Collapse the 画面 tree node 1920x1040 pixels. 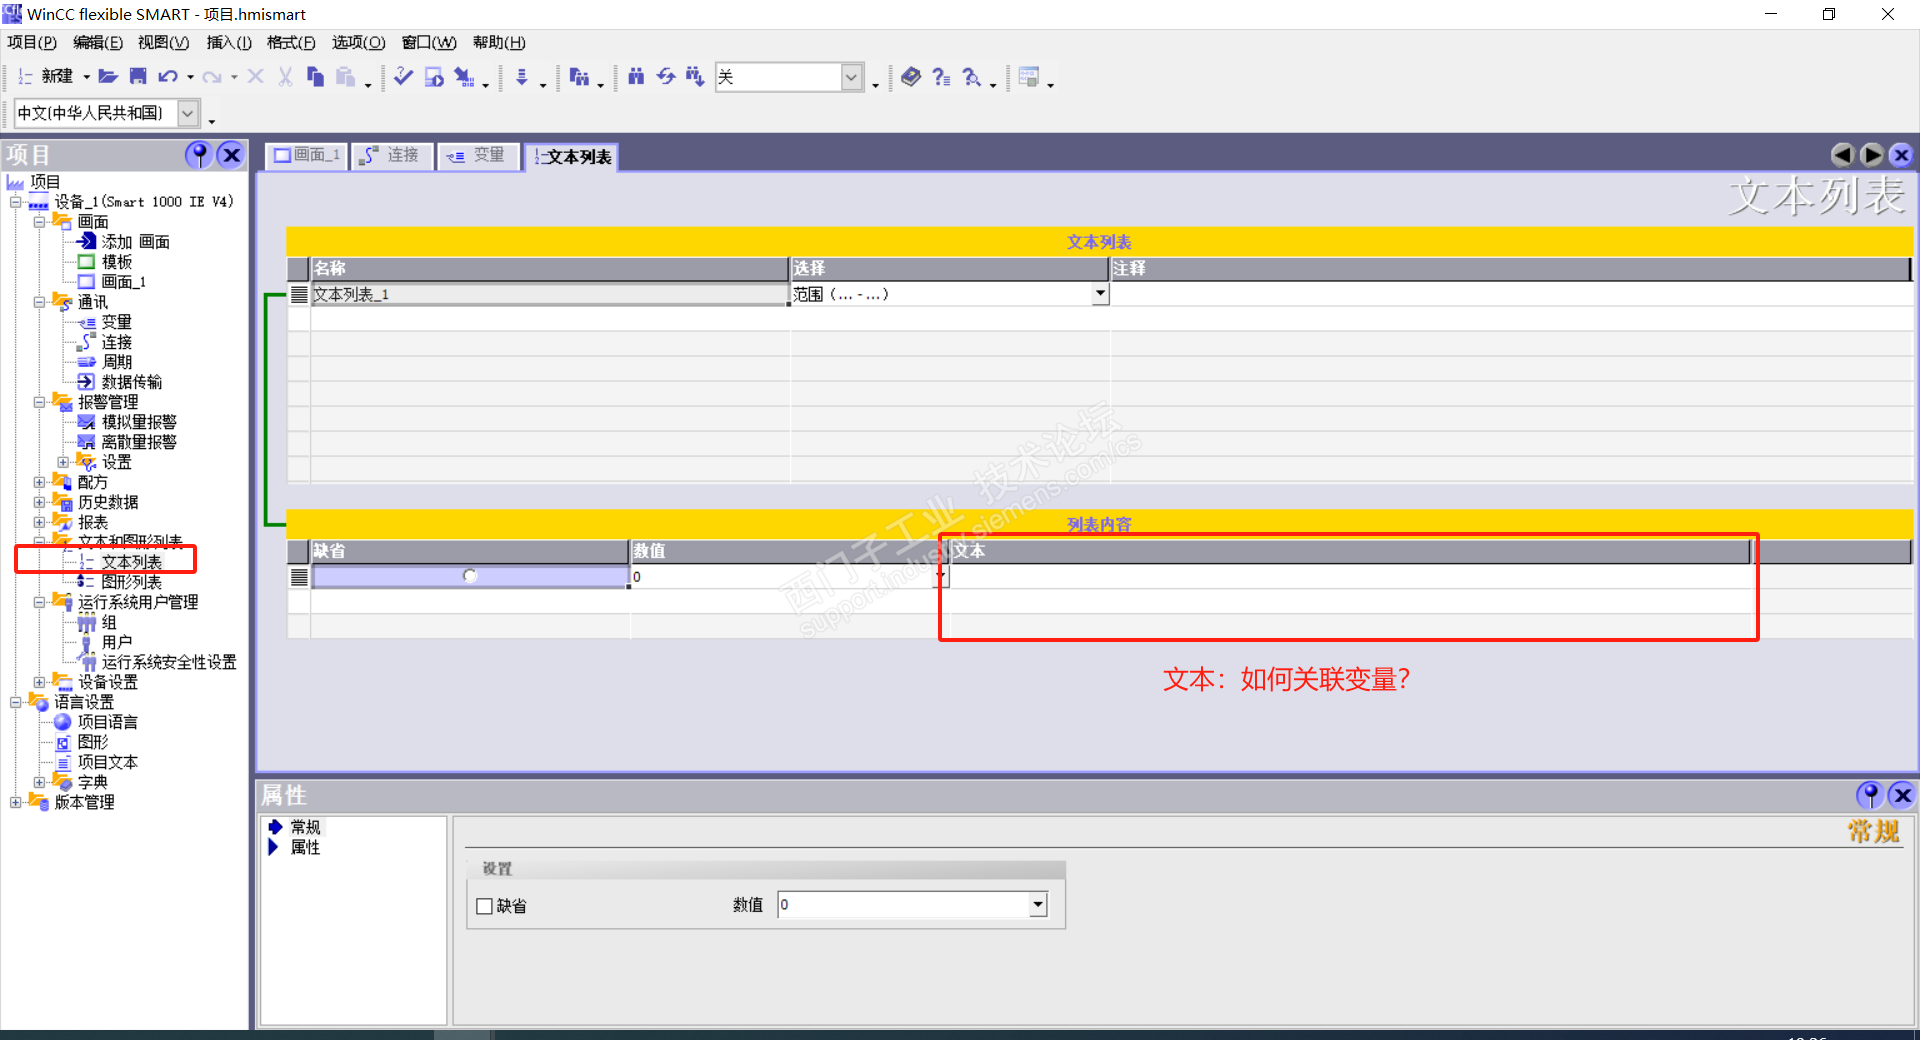(40, 222)
